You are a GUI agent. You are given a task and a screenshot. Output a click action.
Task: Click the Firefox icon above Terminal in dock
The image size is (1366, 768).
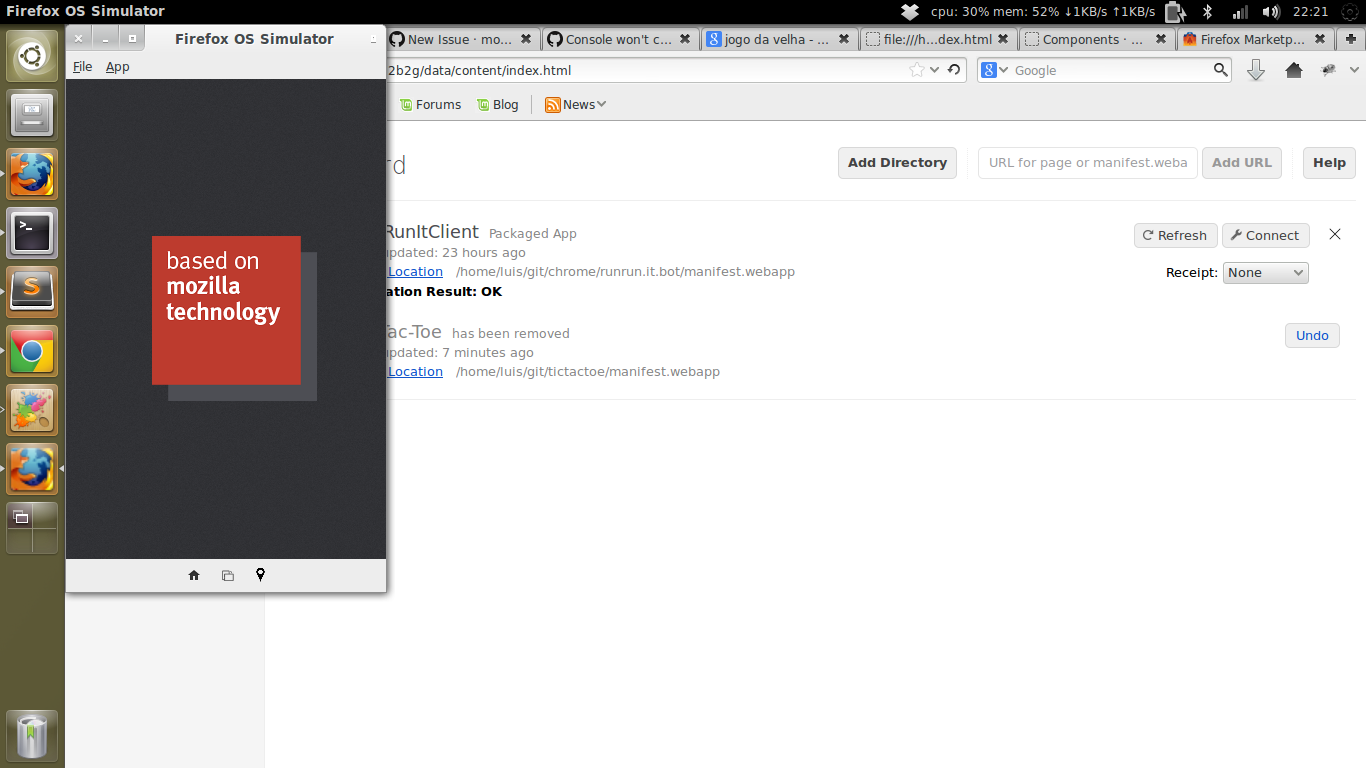click(x=32, y=174)
